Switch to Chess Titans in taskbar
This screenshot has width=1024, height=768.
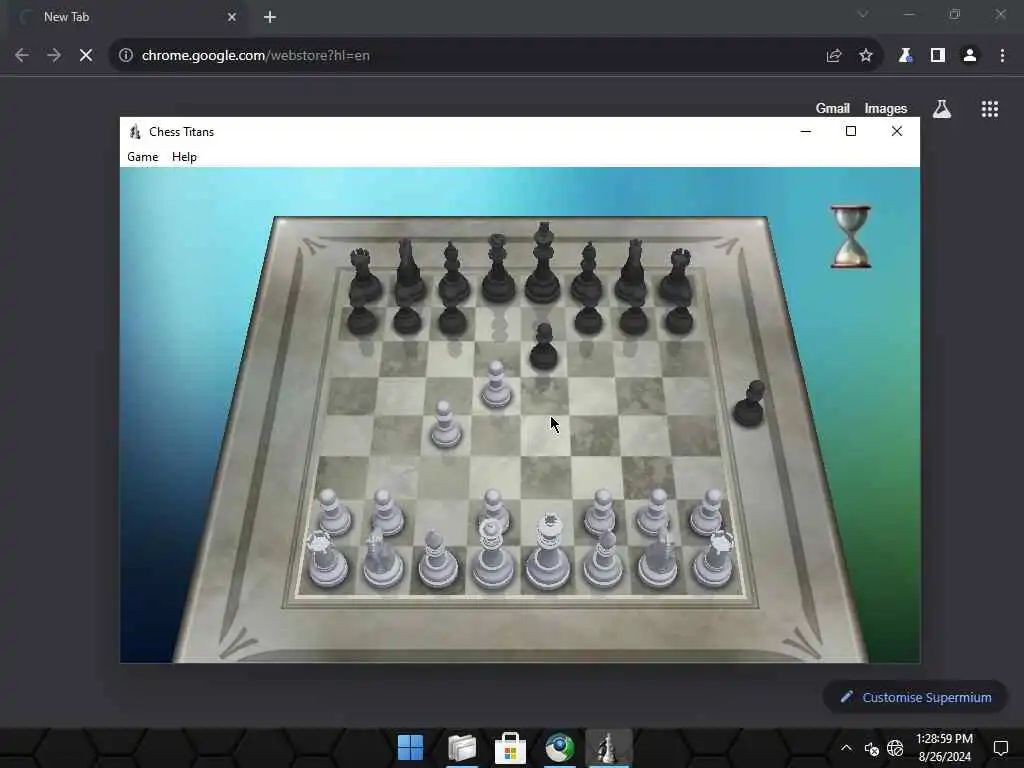pyautogui.click(x=609, y=748)
